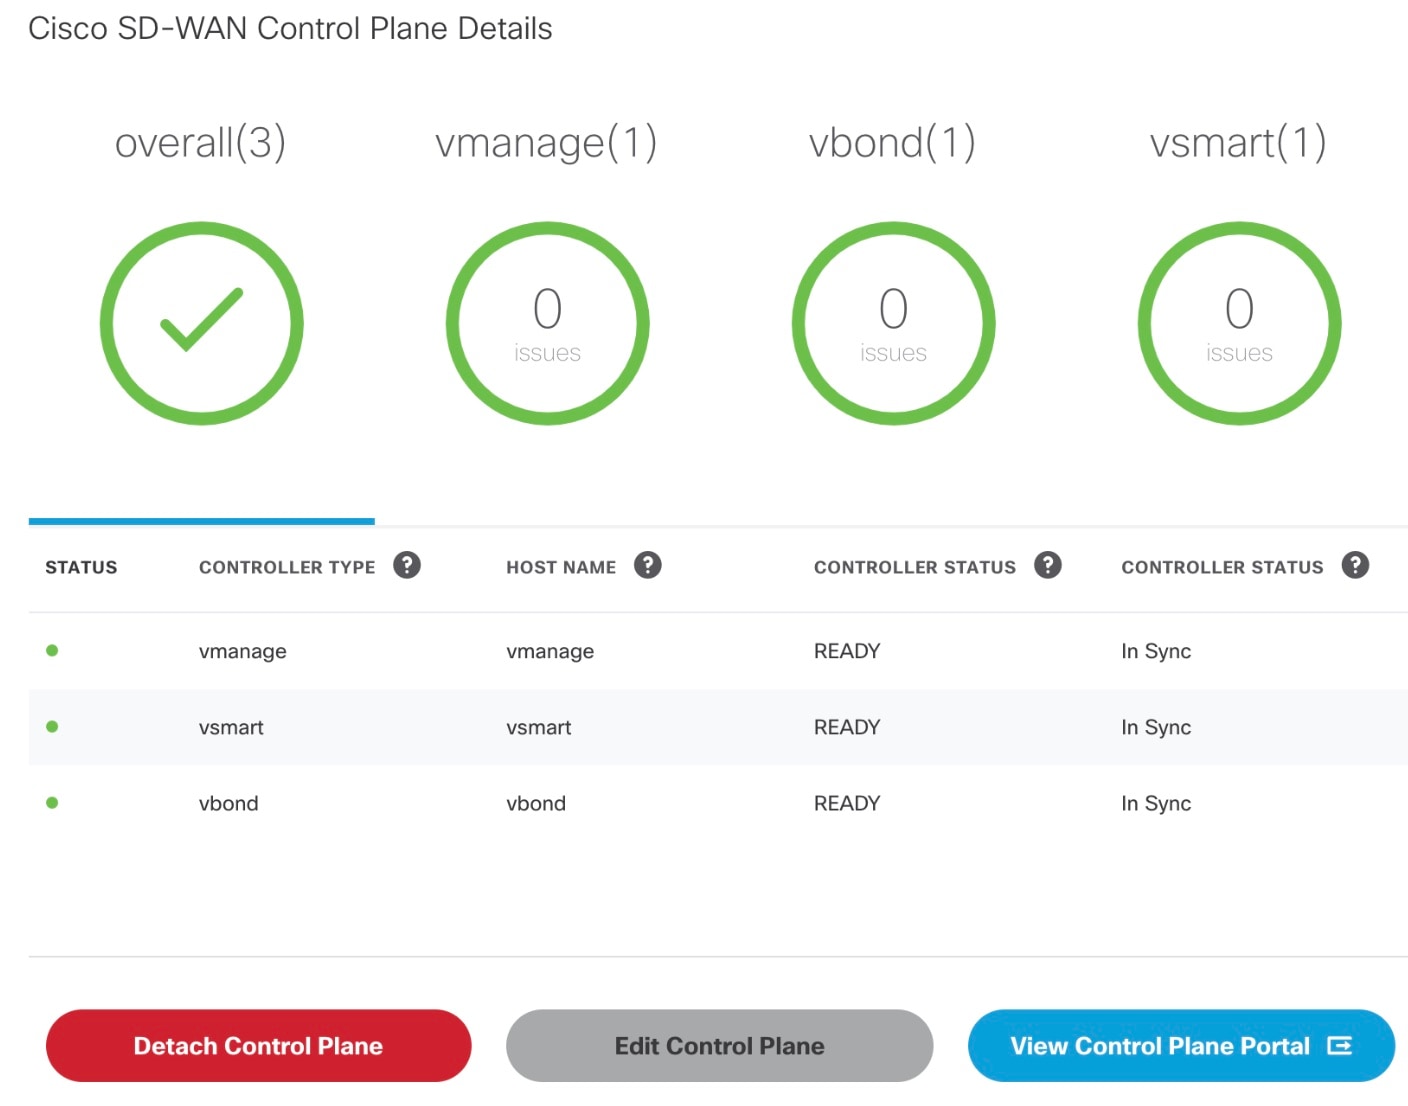Click Edit Control Plane button
The image size is (1408, 1106).
coord(720,1046)
